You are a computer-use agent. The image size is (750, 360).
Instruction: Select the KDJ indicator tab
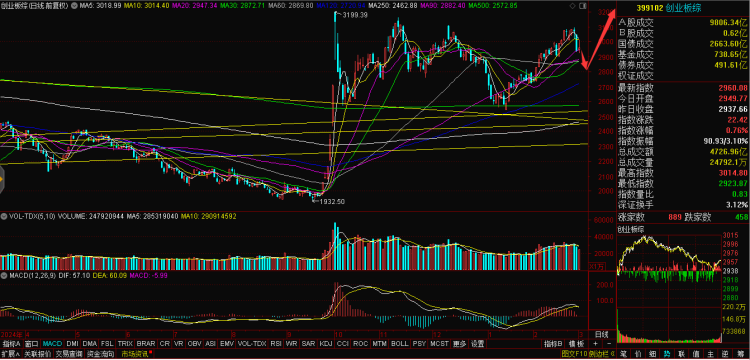point(326,344)
